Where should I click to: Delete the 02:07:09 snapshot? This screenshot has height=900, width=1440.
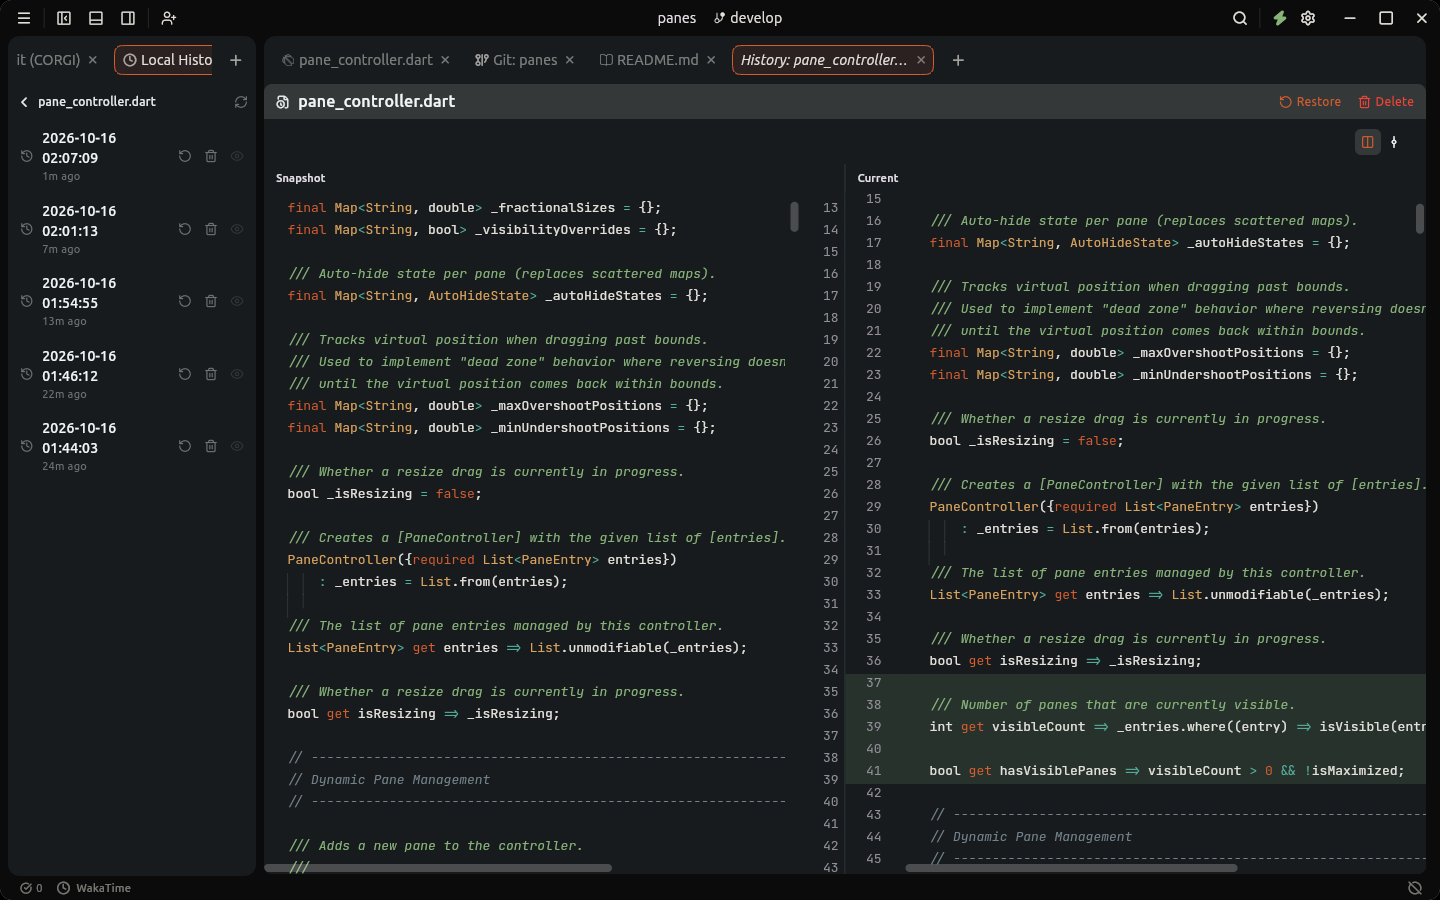click(211, 156)
